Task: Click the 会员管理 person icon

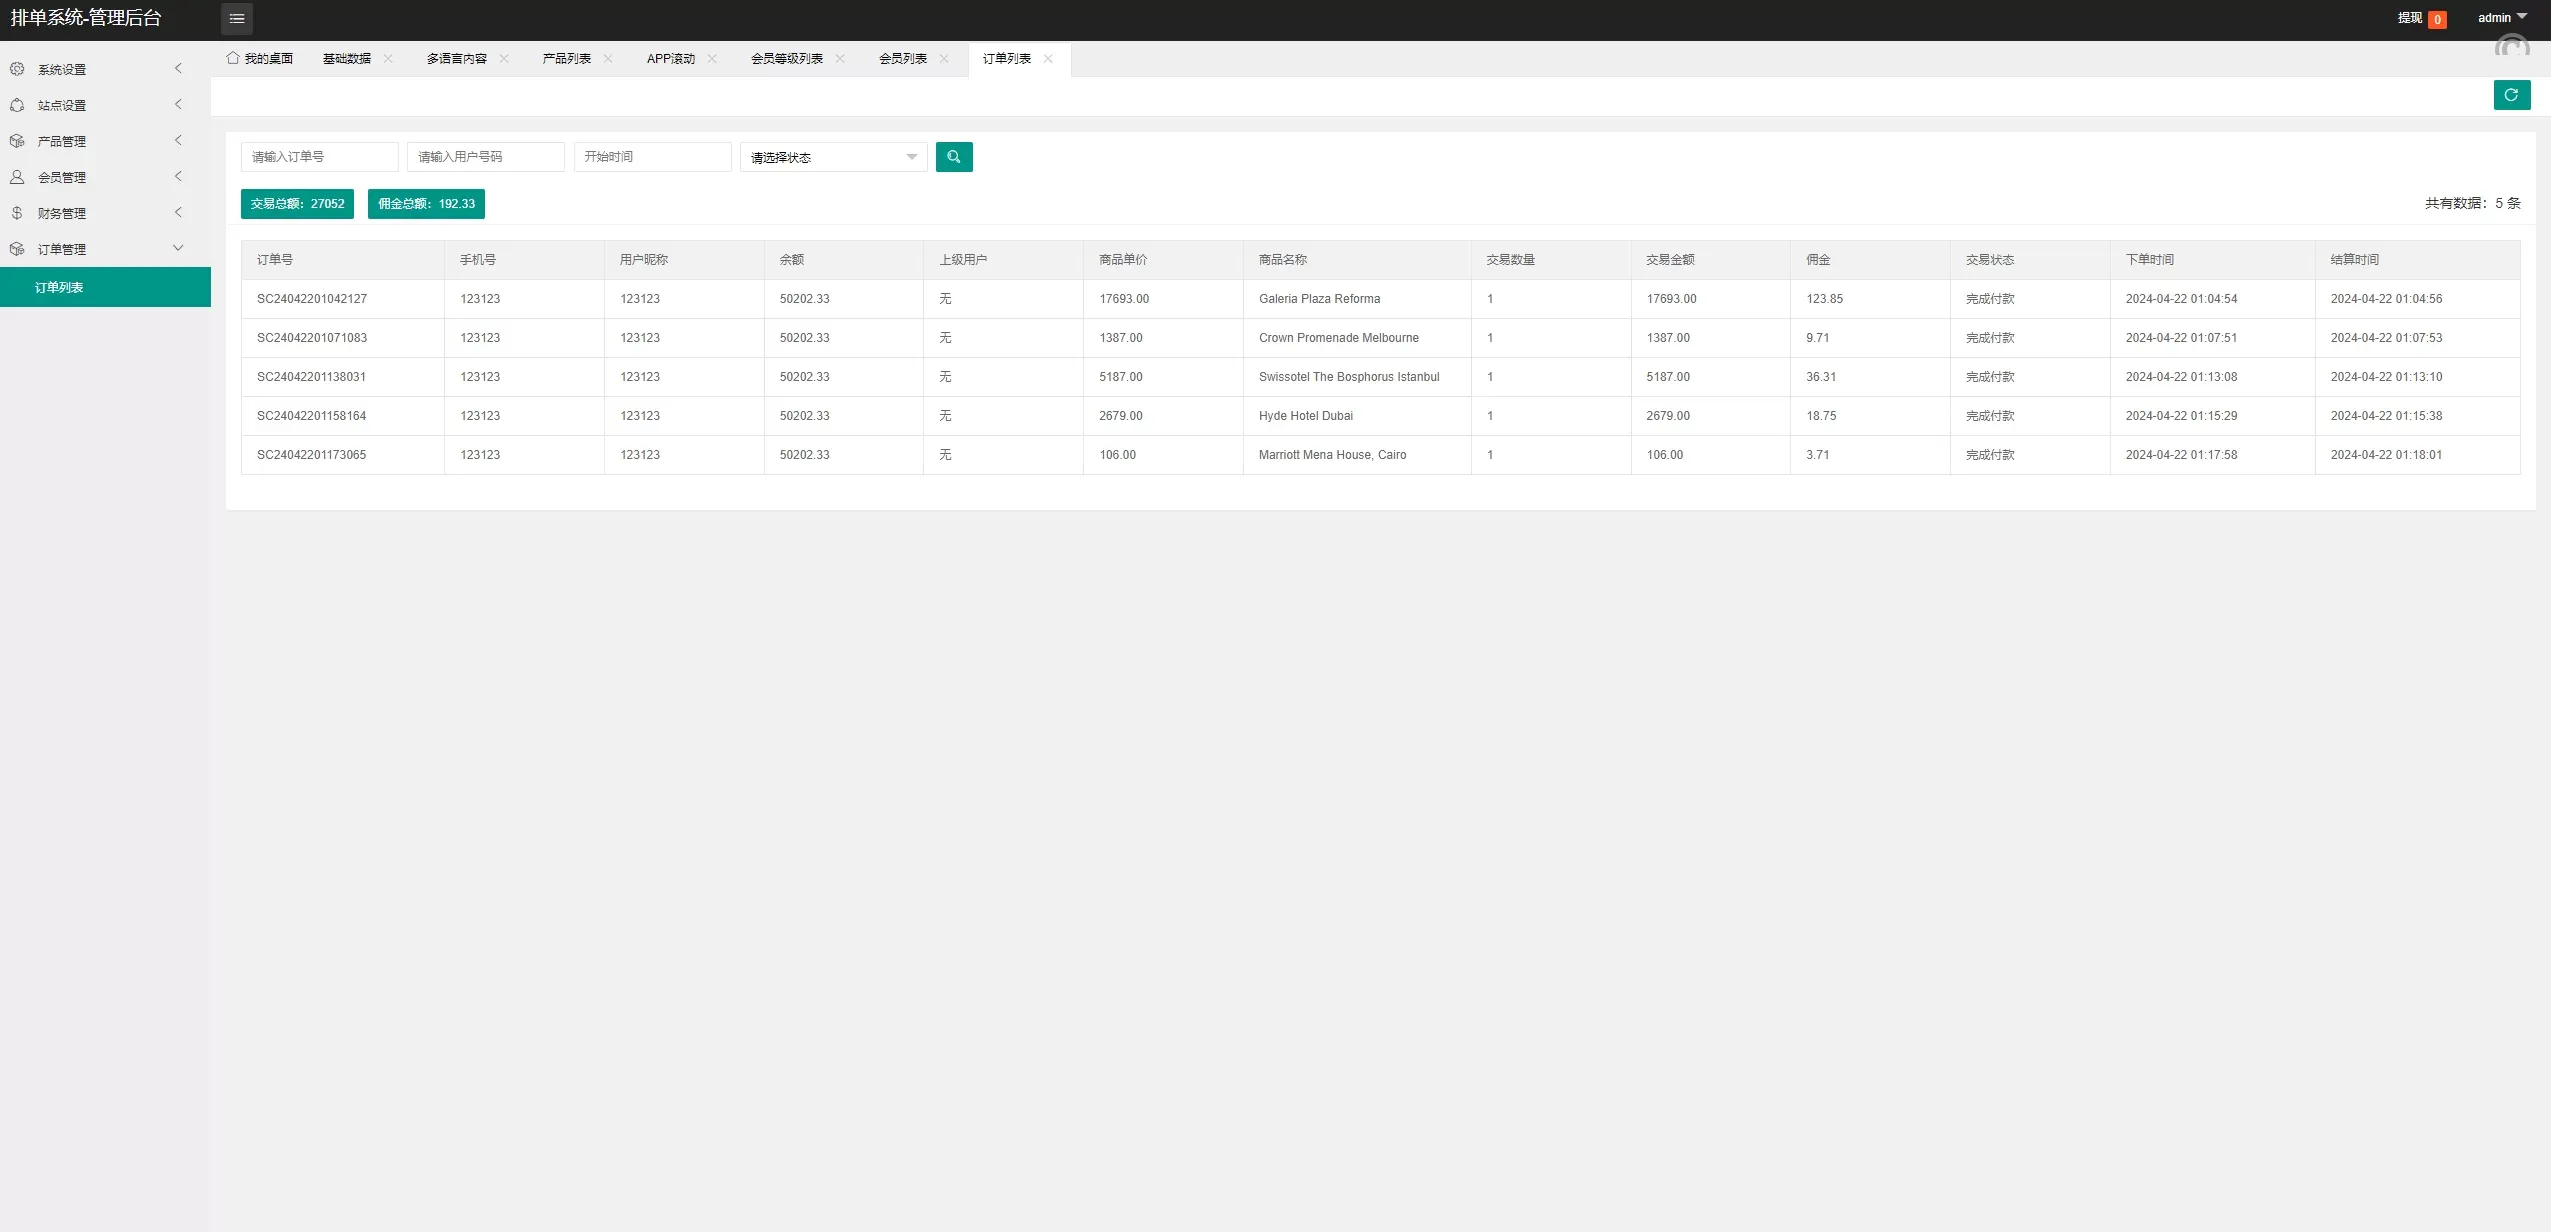Action: (17, 177)
